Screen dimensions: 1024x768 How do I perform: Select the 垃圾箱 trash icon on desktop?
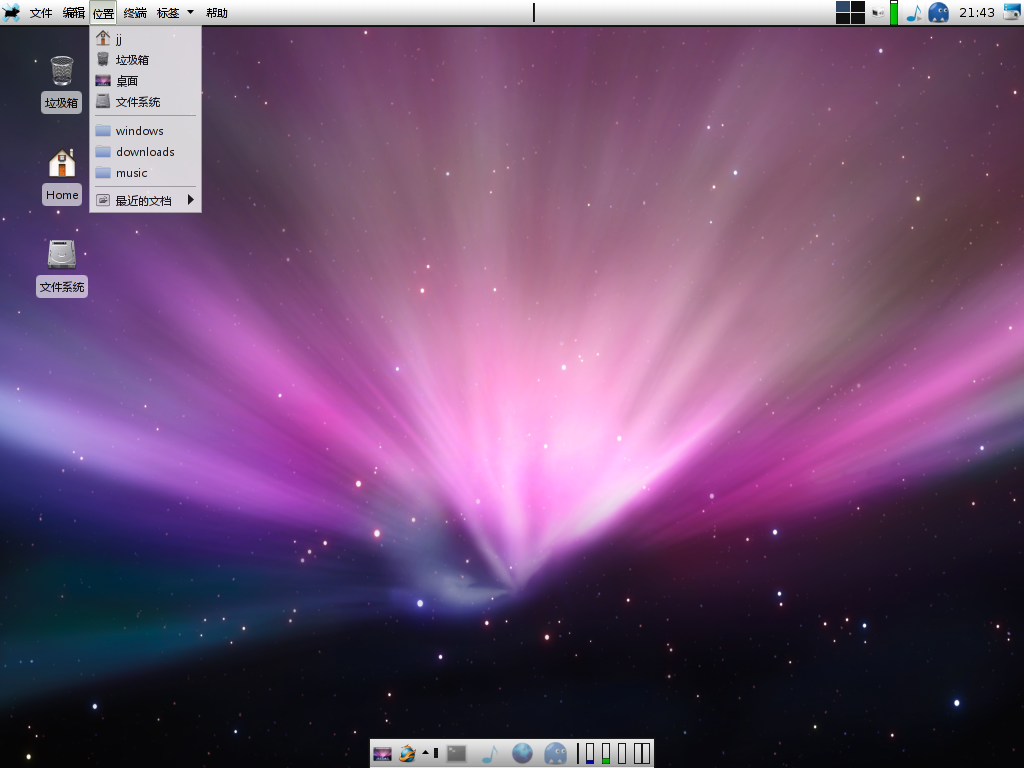[62, 71]
